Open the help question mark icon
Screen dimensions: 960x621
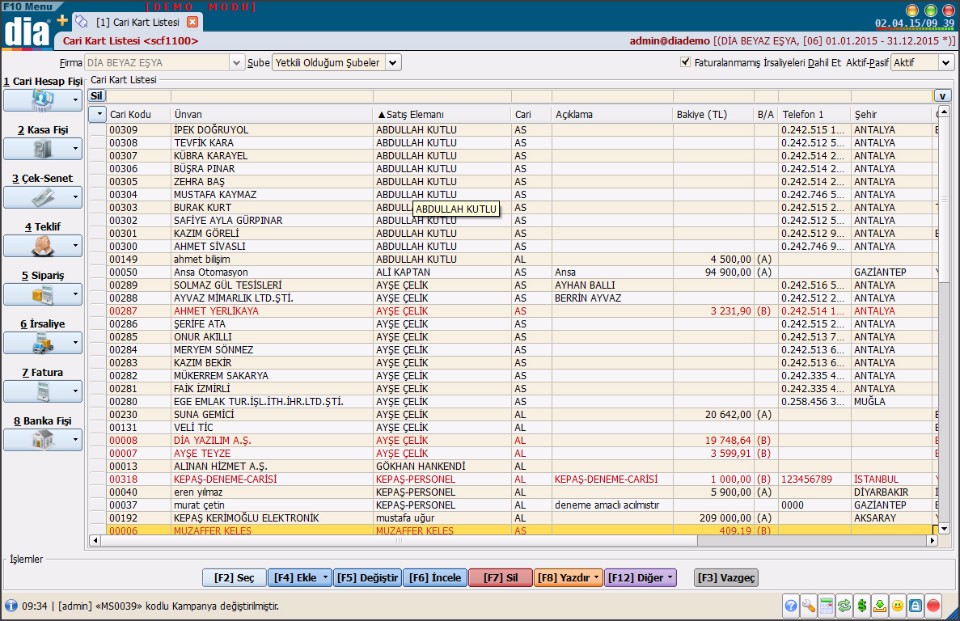790,606
